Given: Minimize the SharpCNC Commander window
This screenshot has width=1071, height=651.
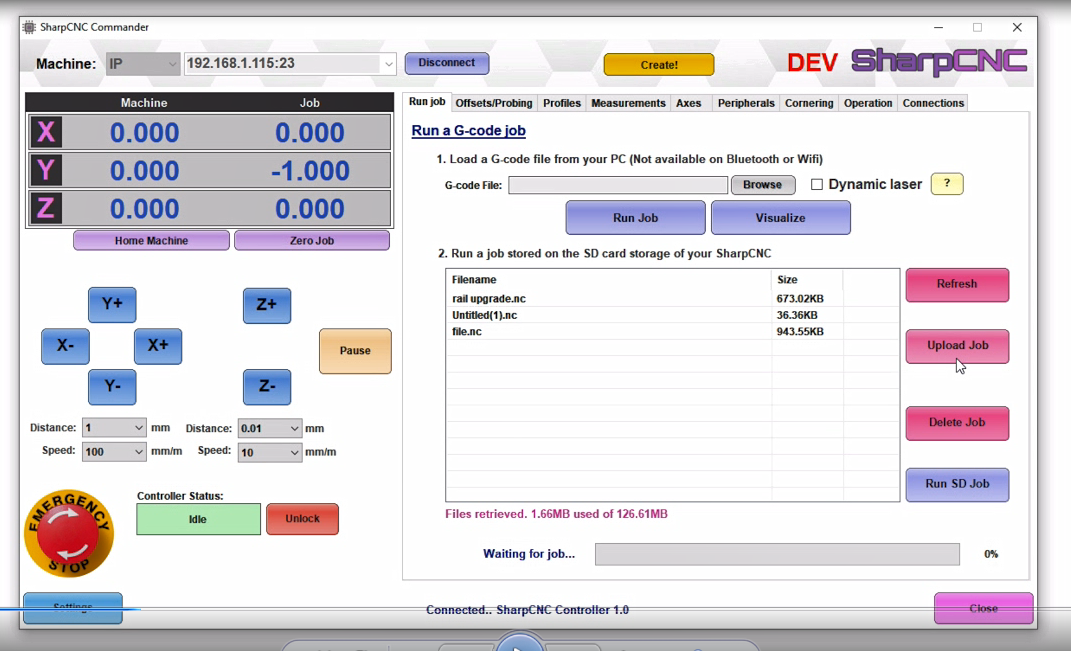Looking at the screenshot, I should coord(938,27).
